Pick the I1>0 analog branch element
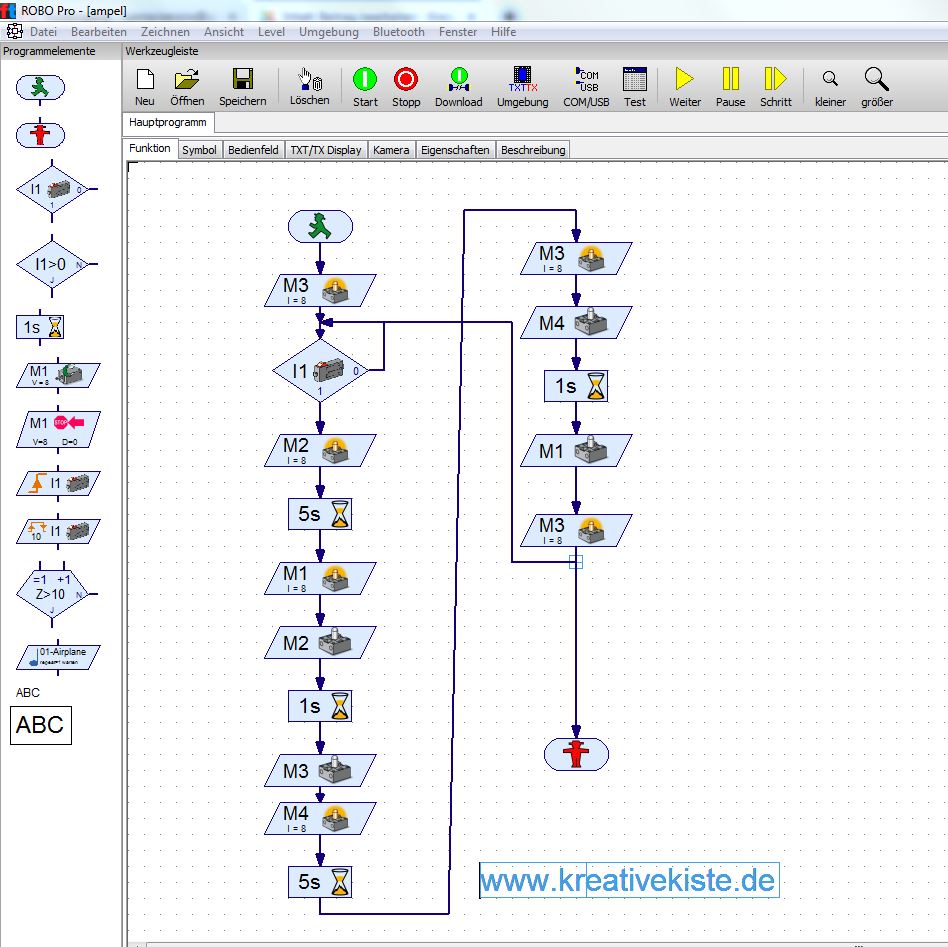 tap(53, 264)
